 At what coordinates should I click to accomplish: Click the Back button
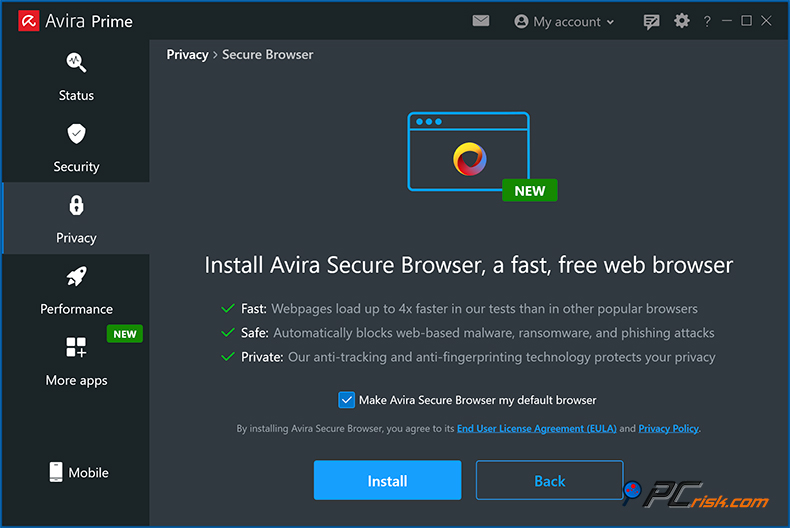[550, 480]
